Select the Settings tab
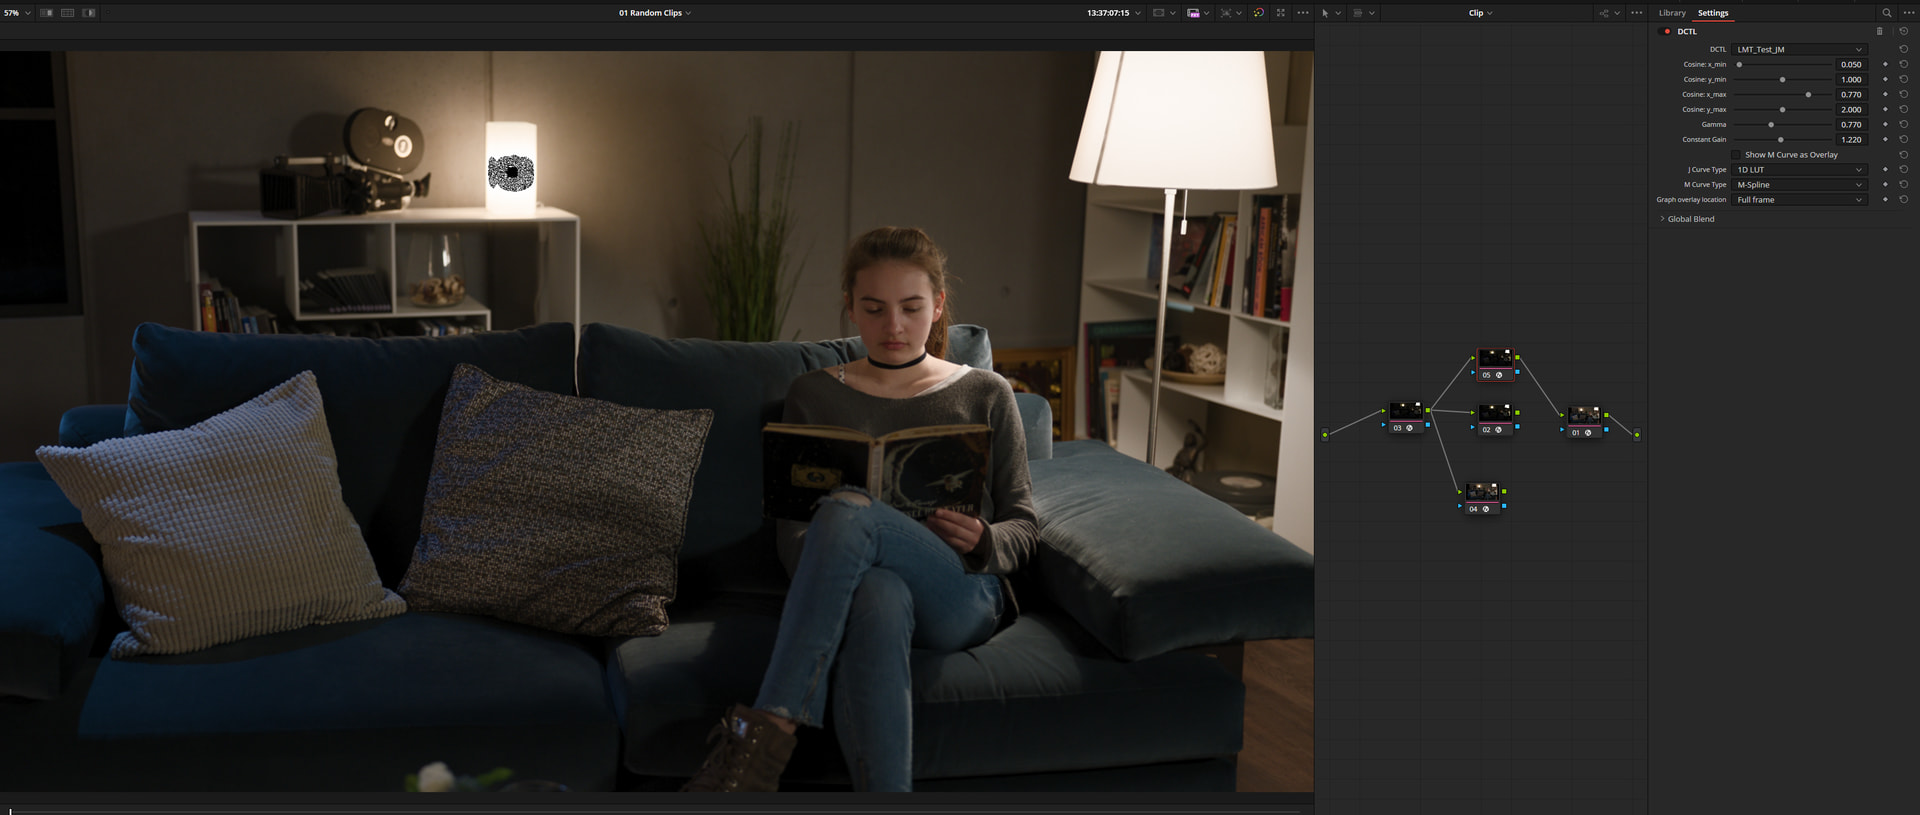The image size is (1920, 815). point(1712,13)
